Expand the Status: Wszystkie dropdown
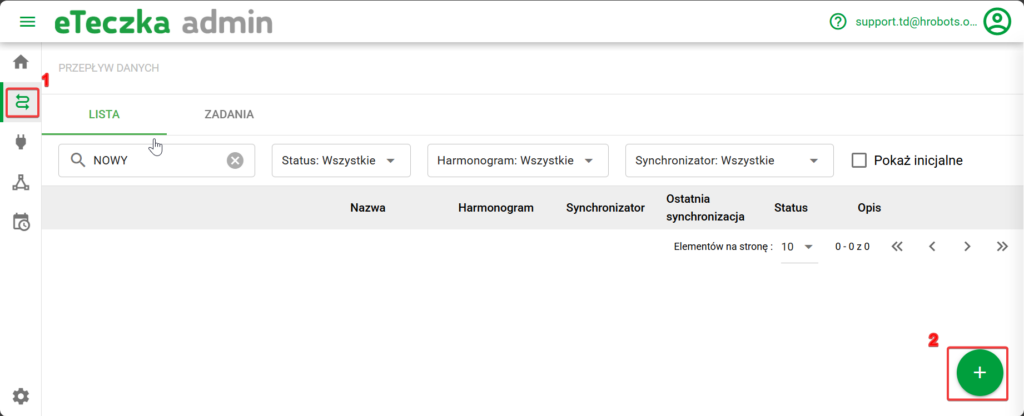1024x416 pixels. (x=340, y=160)
